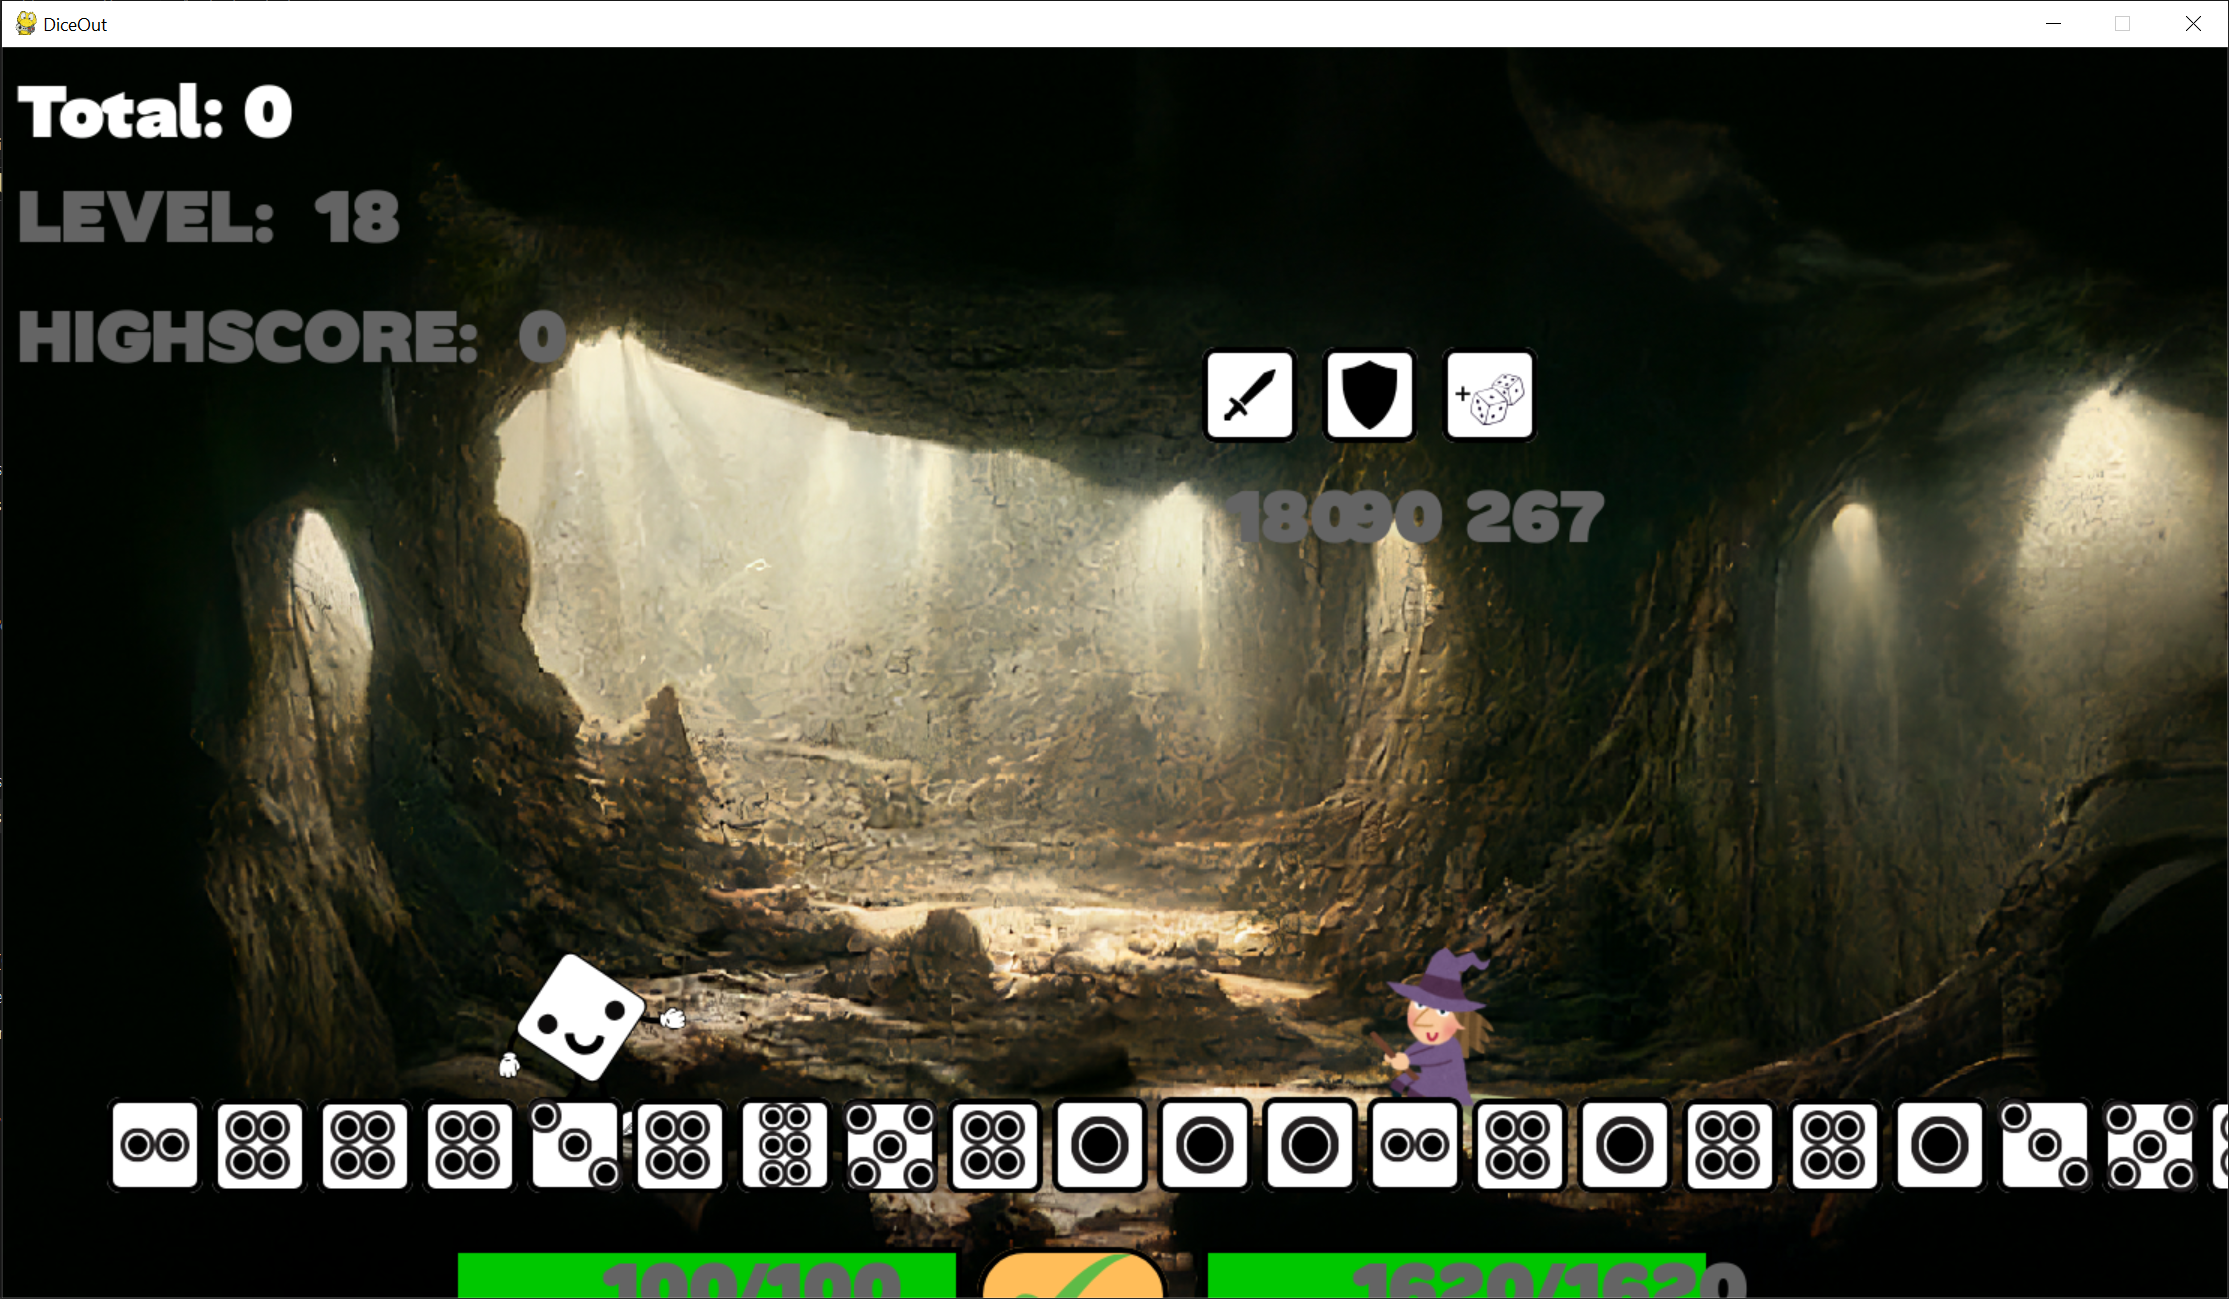Choose the six-pip die in the row
This screenshot has width=2229, height=1299.
[x=785, y=1145]
